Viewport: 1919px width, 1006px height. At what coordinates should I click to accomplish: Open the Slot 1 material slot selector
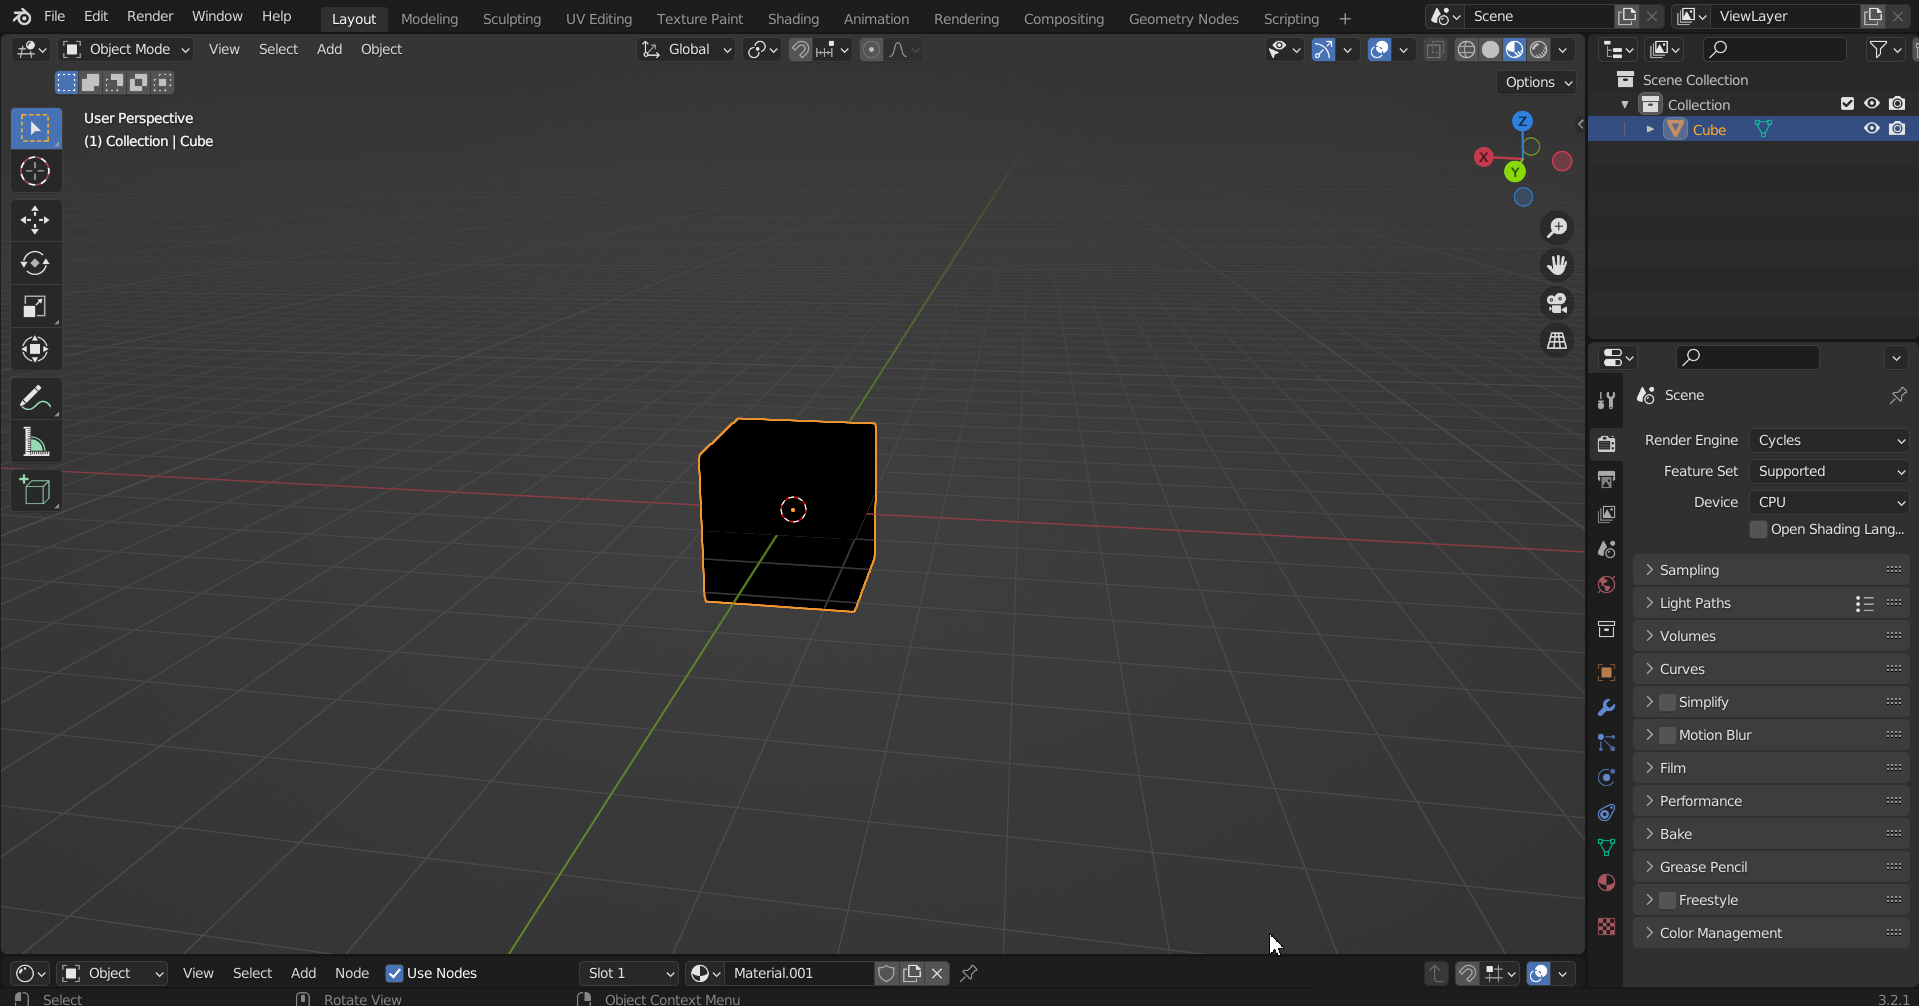coord(628,973)
